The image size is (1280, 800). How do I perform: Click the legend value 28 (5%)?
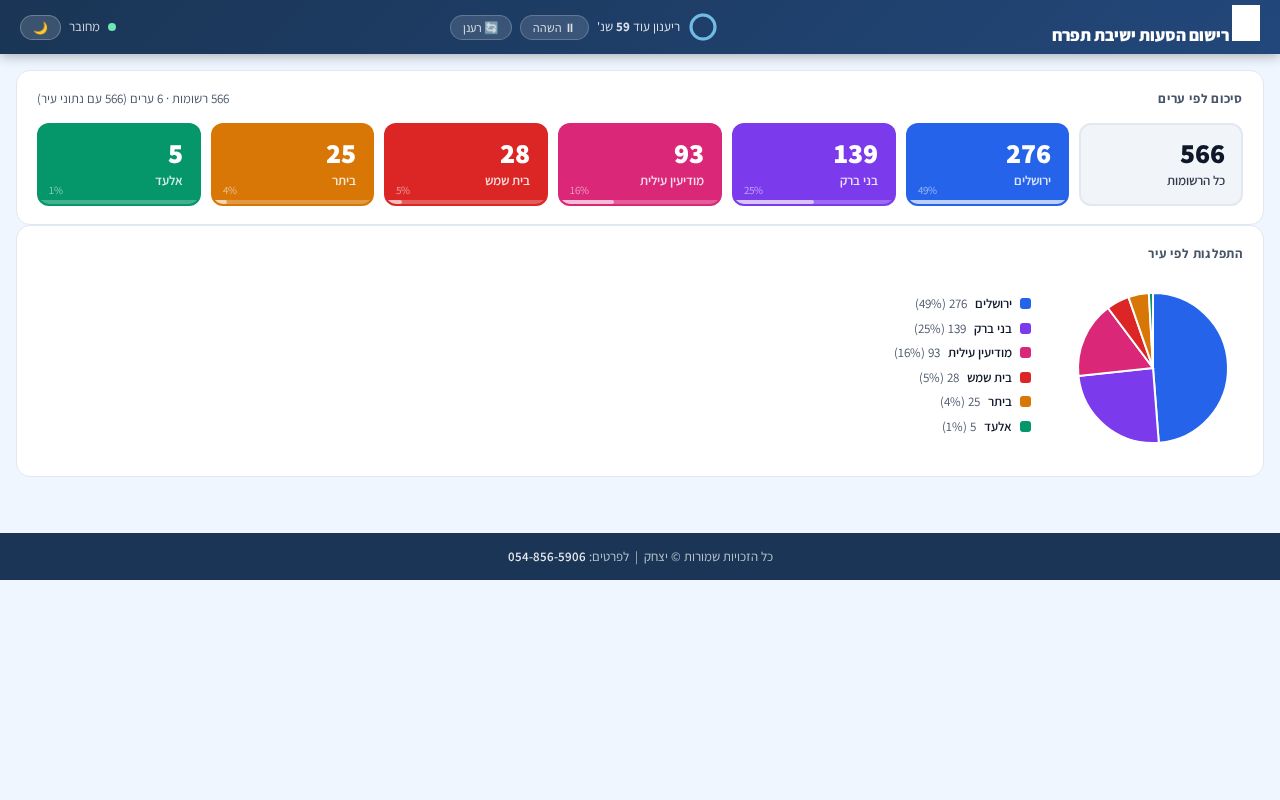click(x=939, y=378)
